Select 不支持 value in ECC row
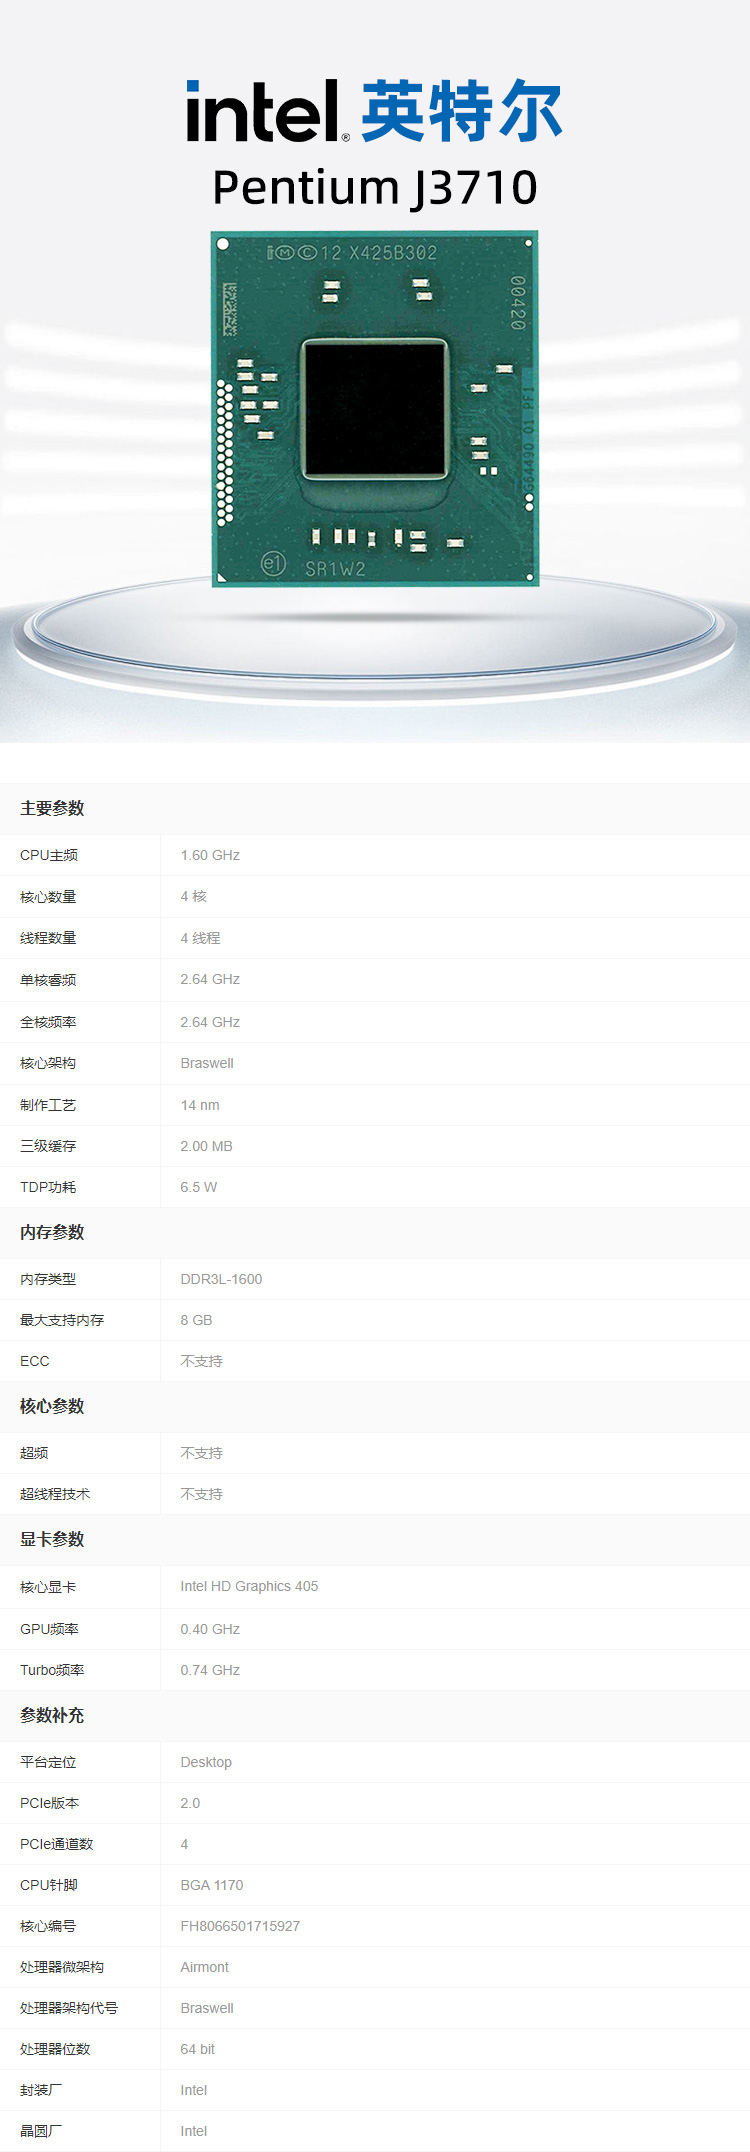The image size is (750, 2152). coord(201,1361)
